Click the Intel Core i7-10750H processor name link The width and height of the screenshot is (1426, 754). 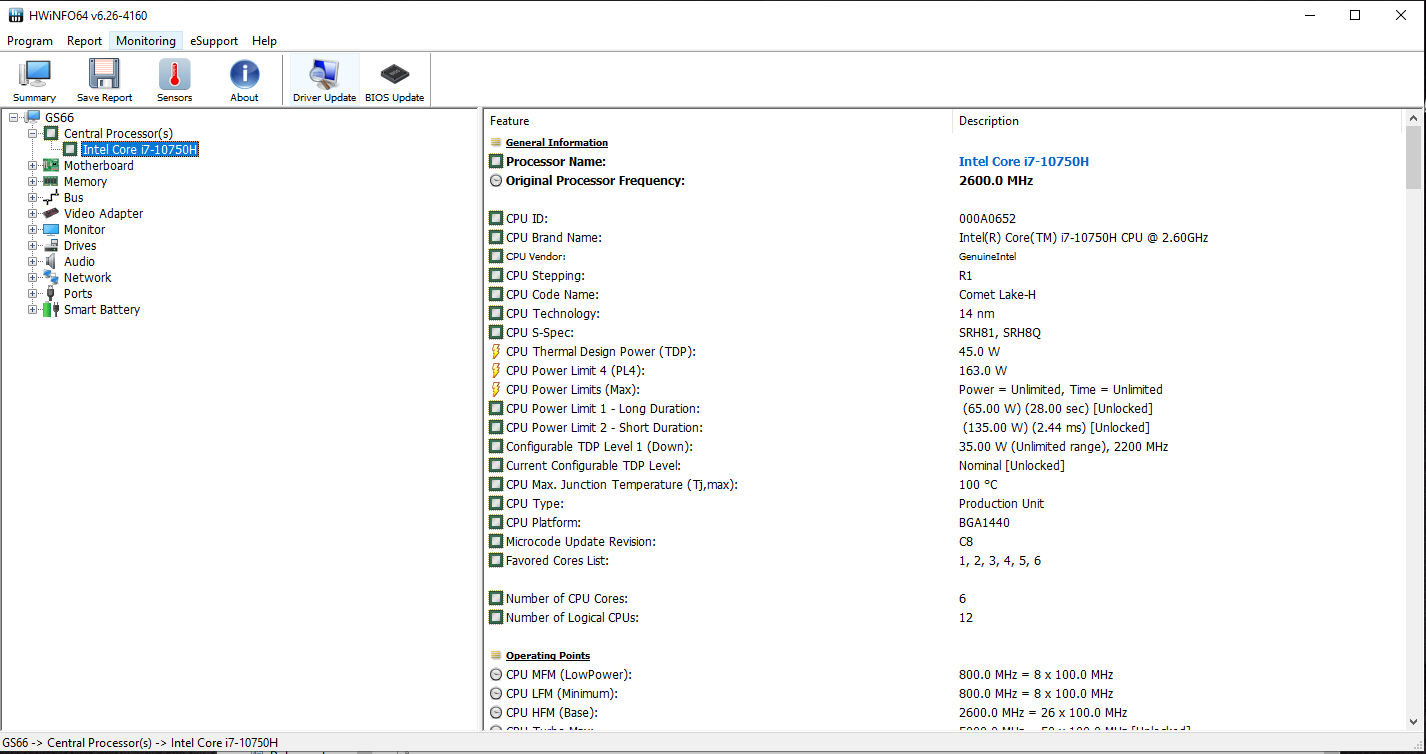(x=1023, y=162)
